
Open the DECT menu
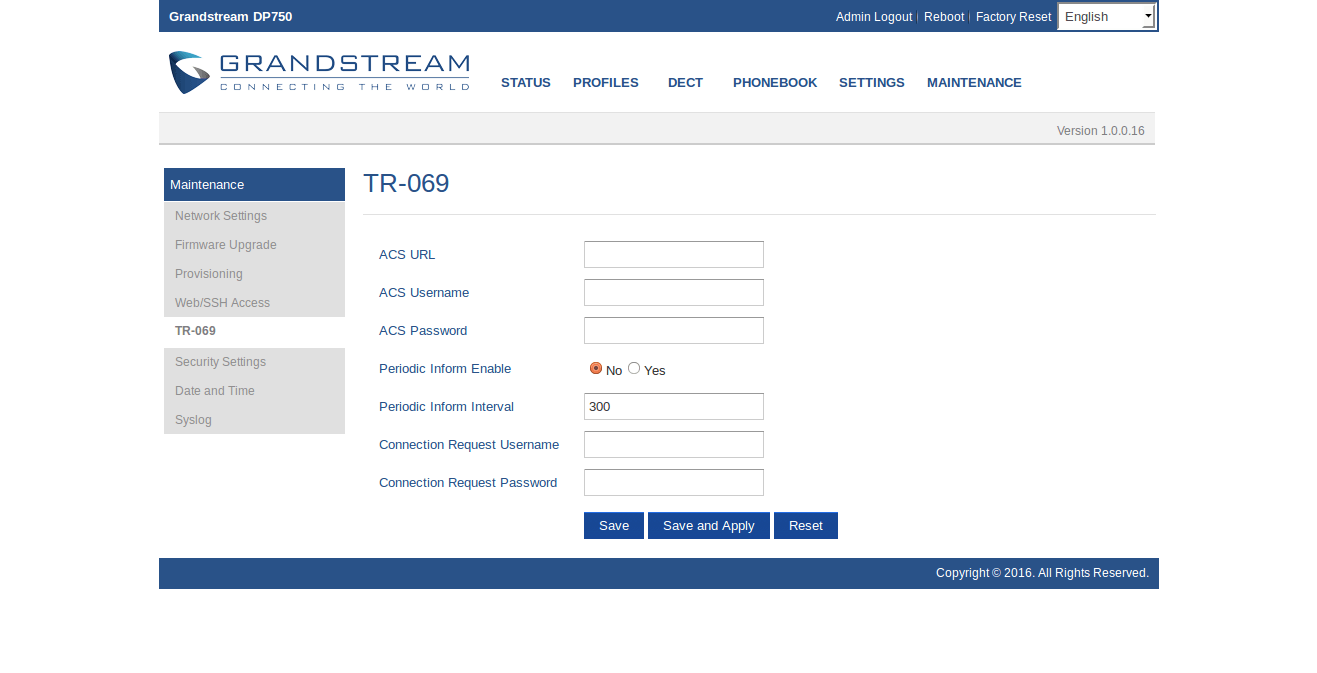click(x=685, y=83)
